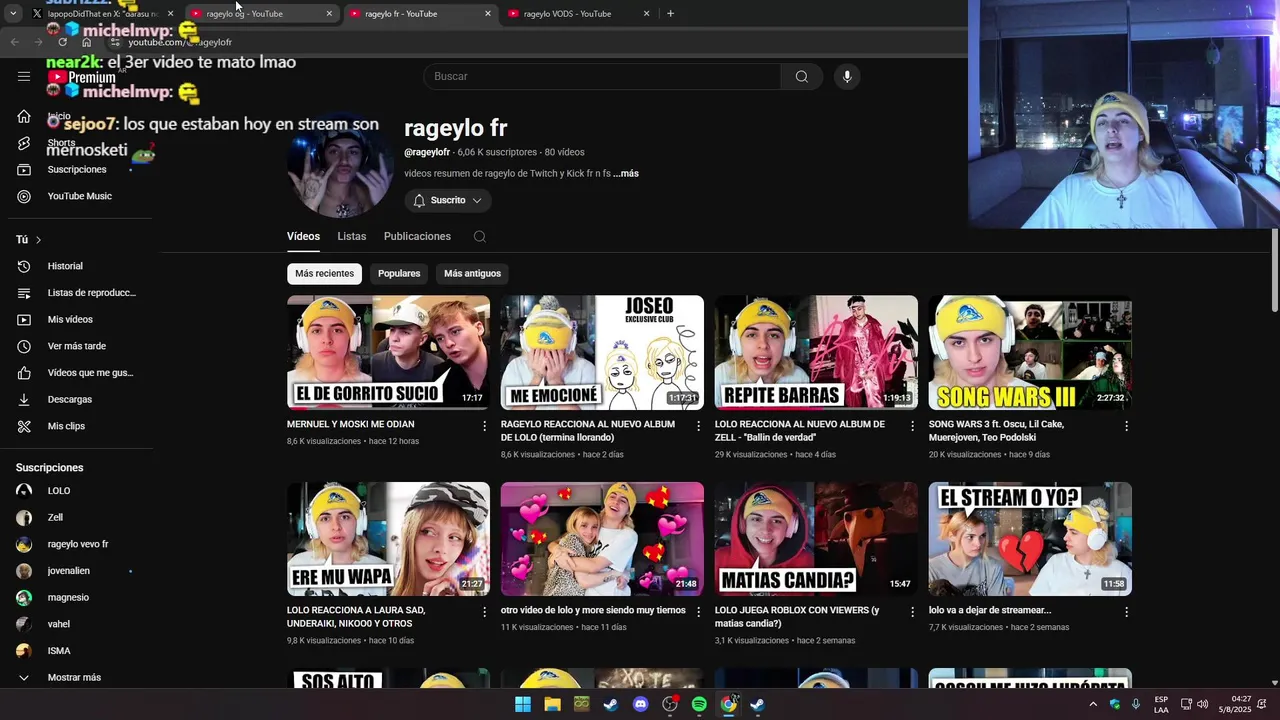Switch ESP LAA keyboard language indicator
Screen dimensions: 1280x720
1161,704
